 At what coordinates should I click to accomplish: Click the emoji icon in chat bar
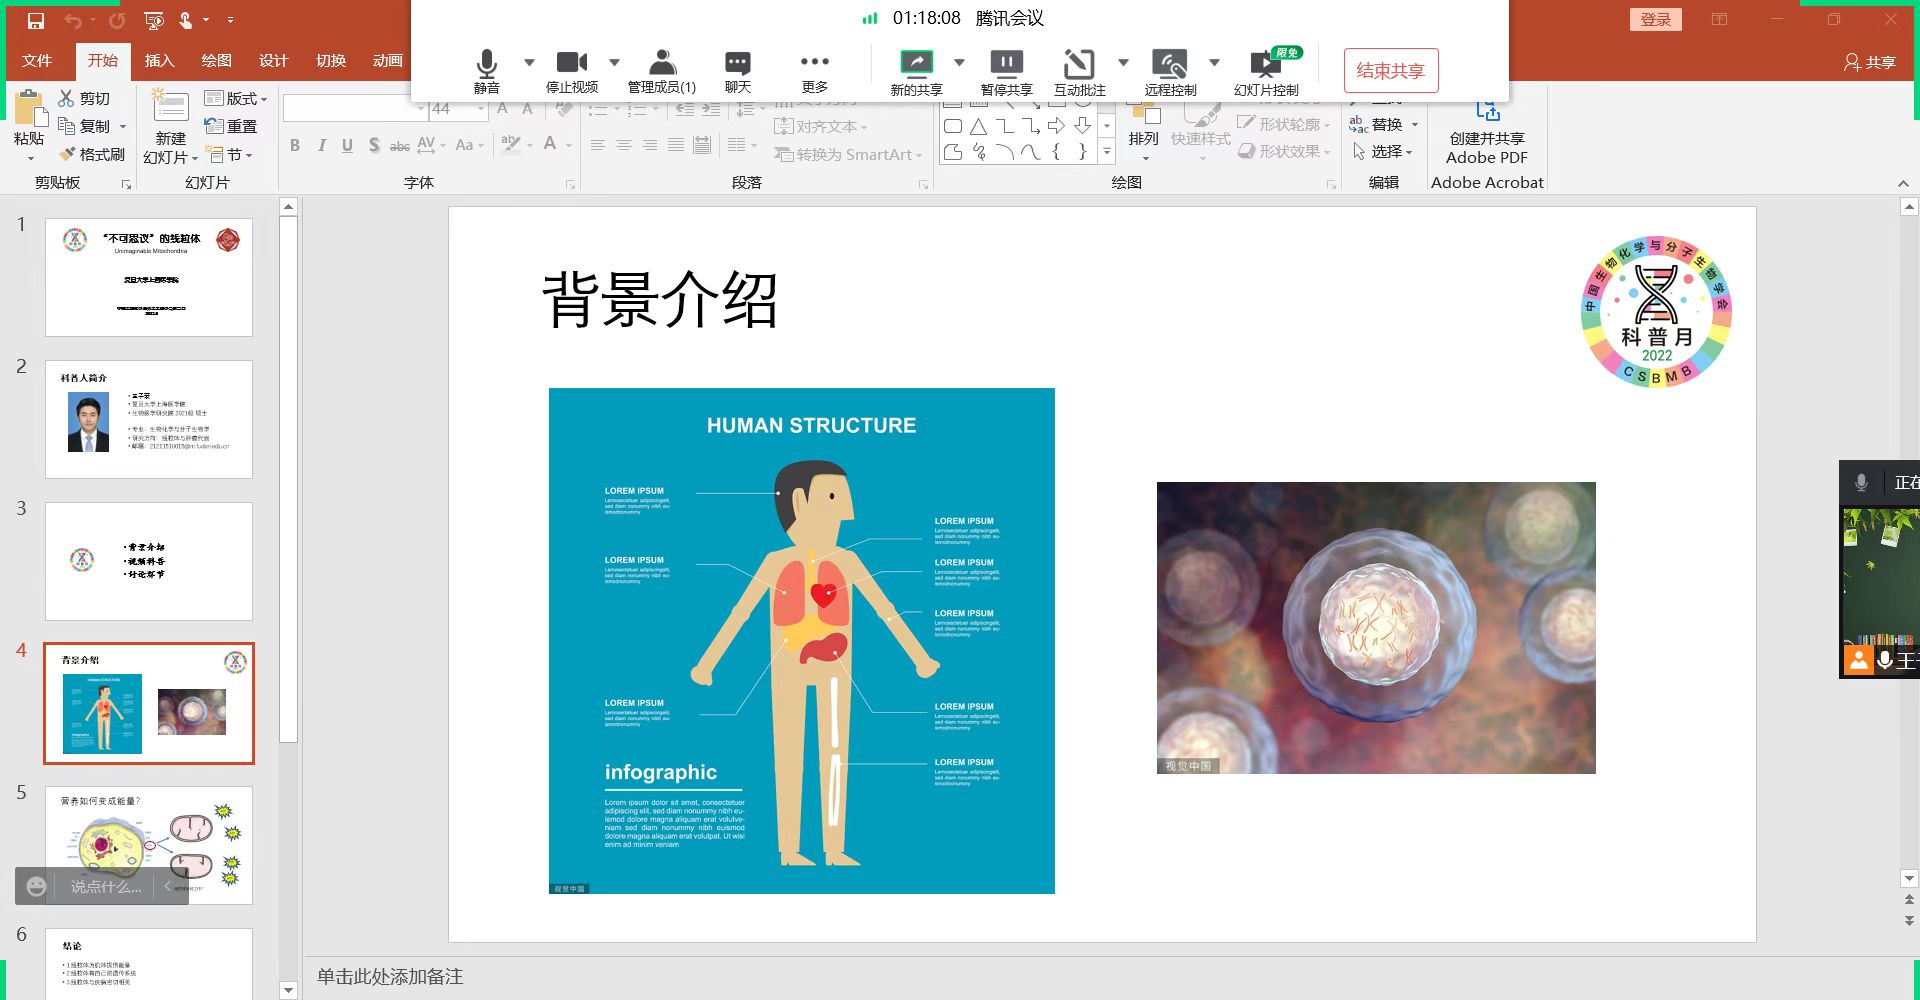tap(36, 886)
